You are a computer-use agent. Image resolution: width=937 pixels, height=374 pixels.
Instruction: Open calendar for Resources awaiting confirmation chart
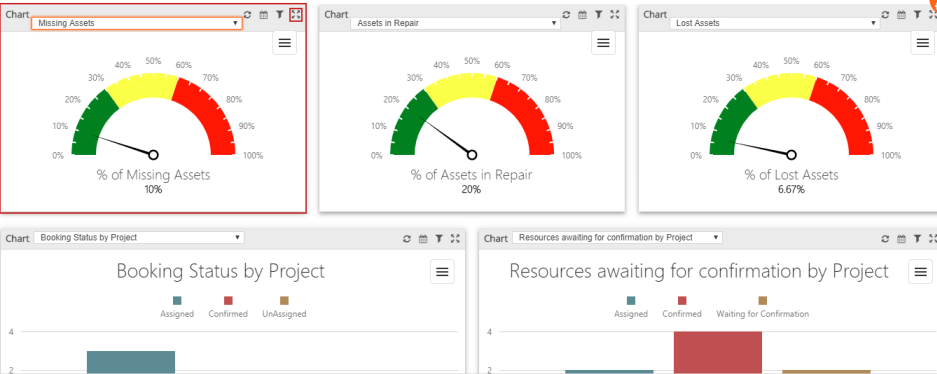click(902, 239)
